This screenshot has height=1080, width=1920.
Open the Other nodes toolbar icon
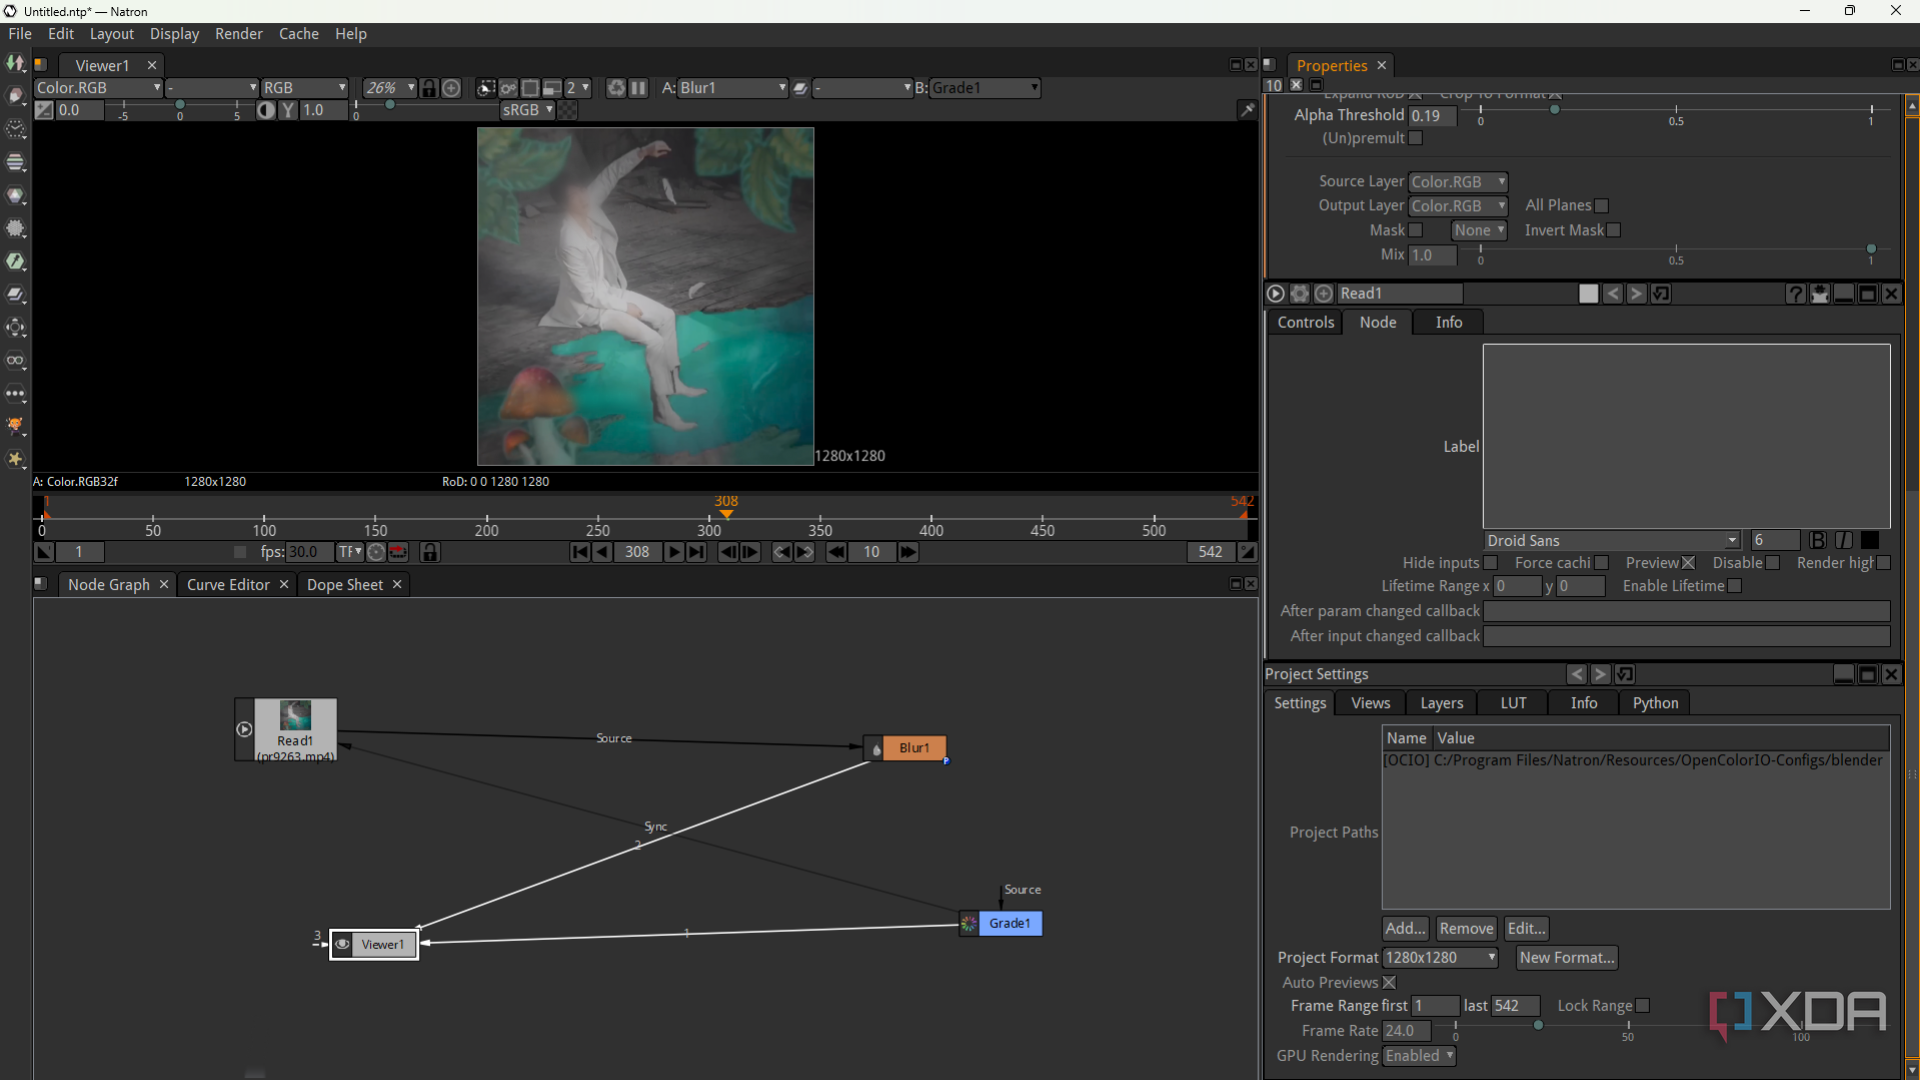click(x=16, y=393)
